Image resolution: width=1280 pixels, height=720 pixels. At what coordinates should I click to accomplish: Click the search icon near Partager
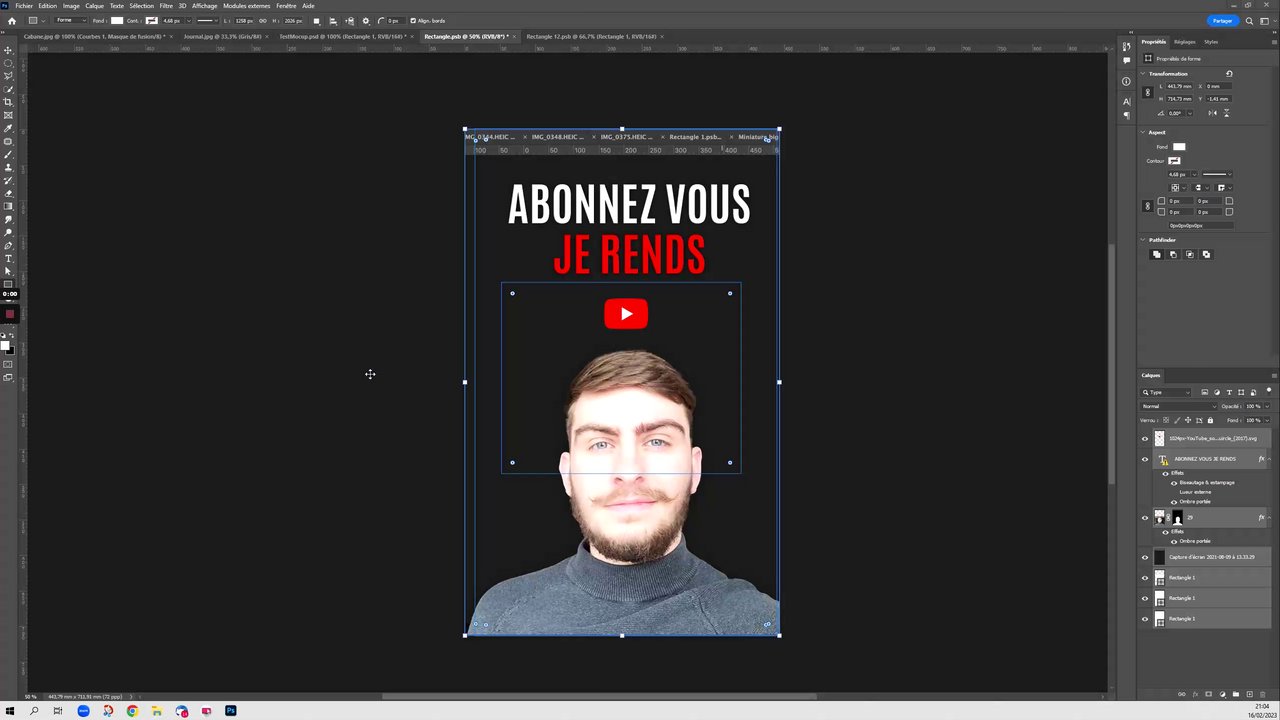pos(1249,20)
